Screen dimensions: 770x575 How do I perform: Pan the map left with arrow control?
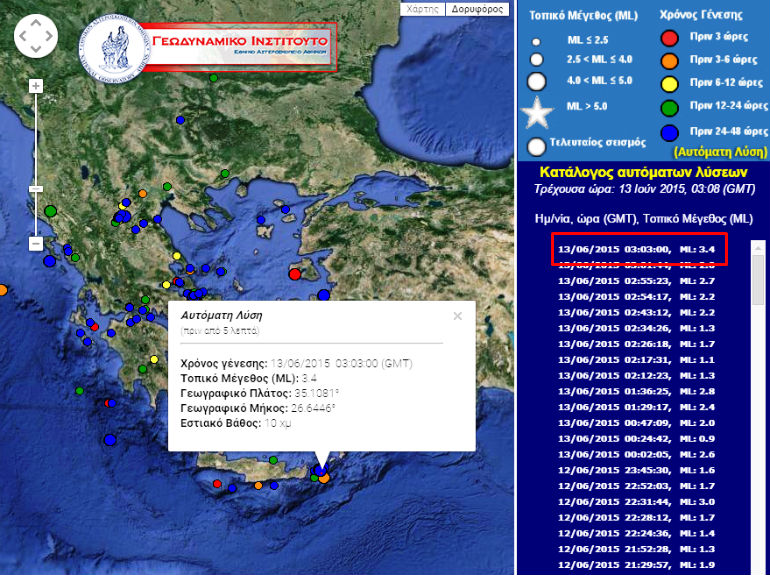tap(23, 38)
